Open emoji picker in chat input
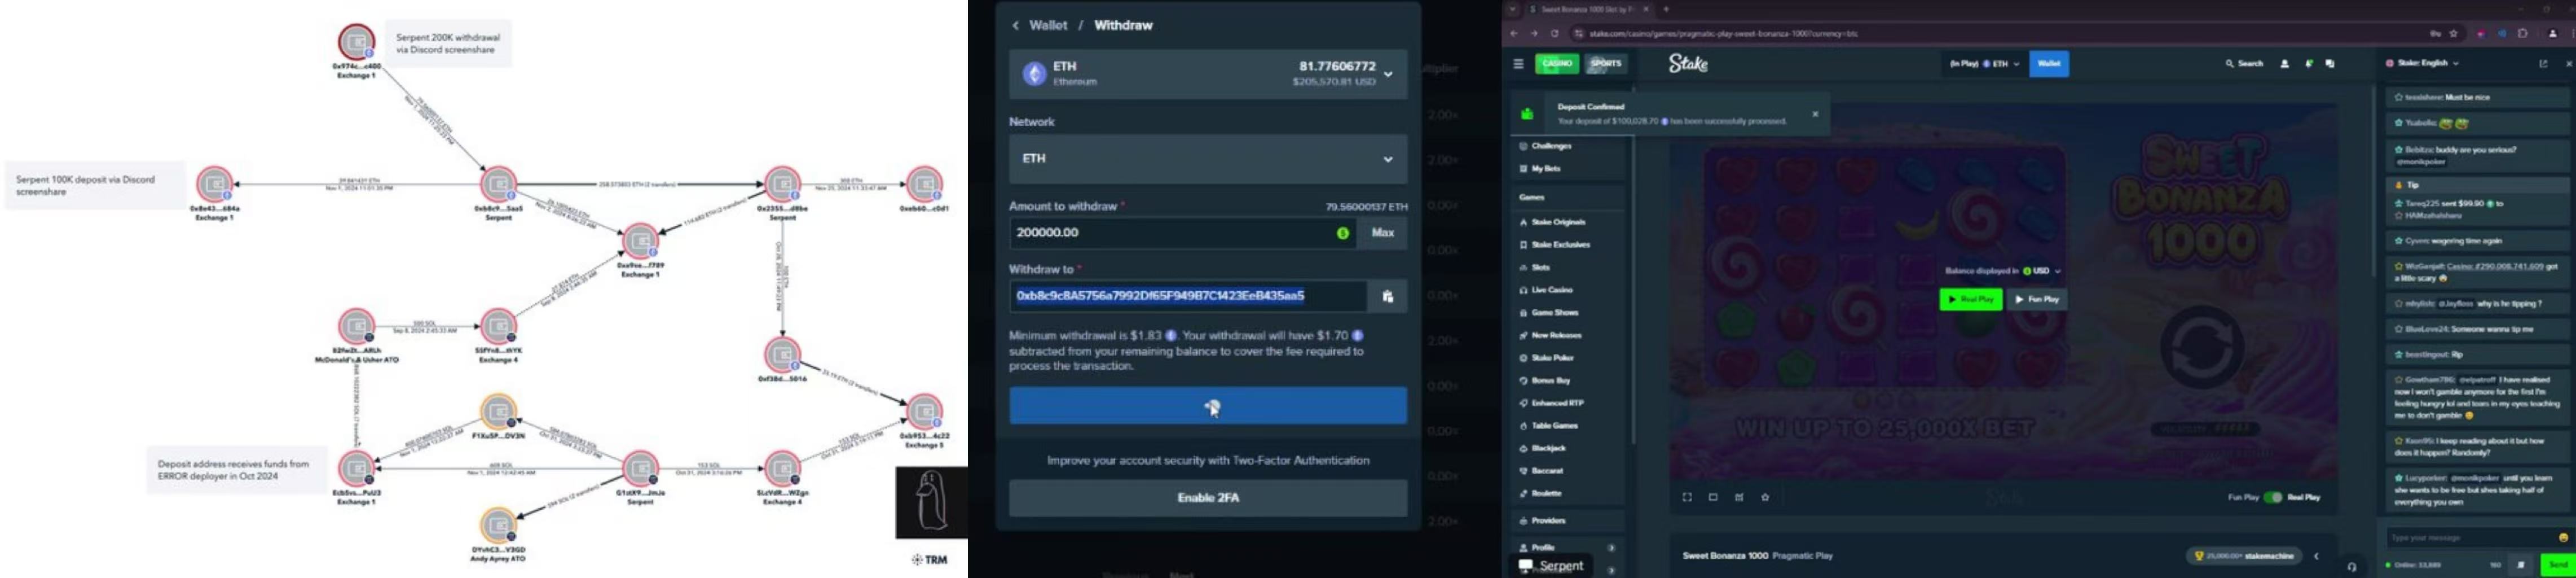The height and width of the screenshot is (578, 2576). pos(2562,538)
